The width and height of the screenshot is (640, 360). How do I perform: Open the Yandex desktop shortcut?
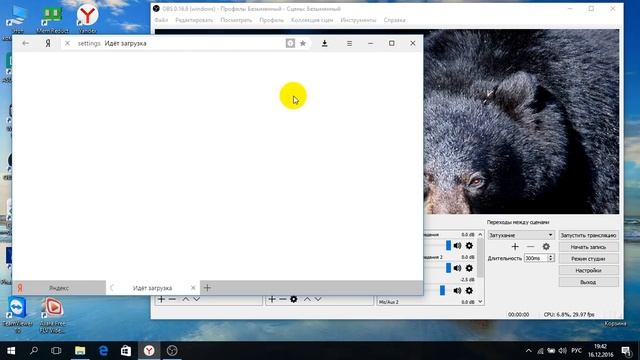pos(87,18)
